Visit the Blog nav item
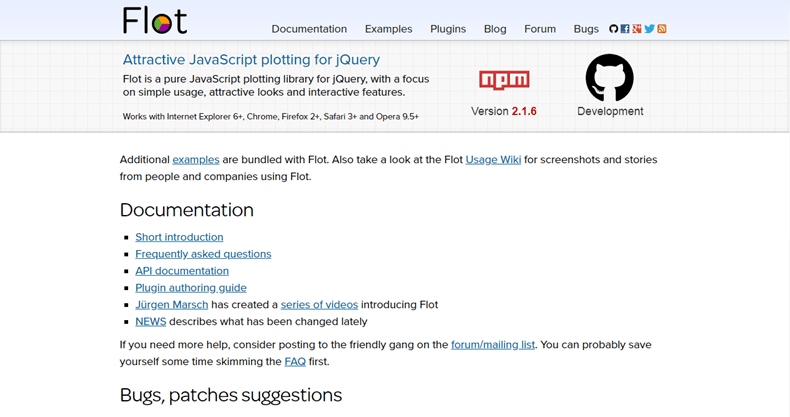This screenshot has height=417, width=790. pyautogui.click(x=495, y=29)
